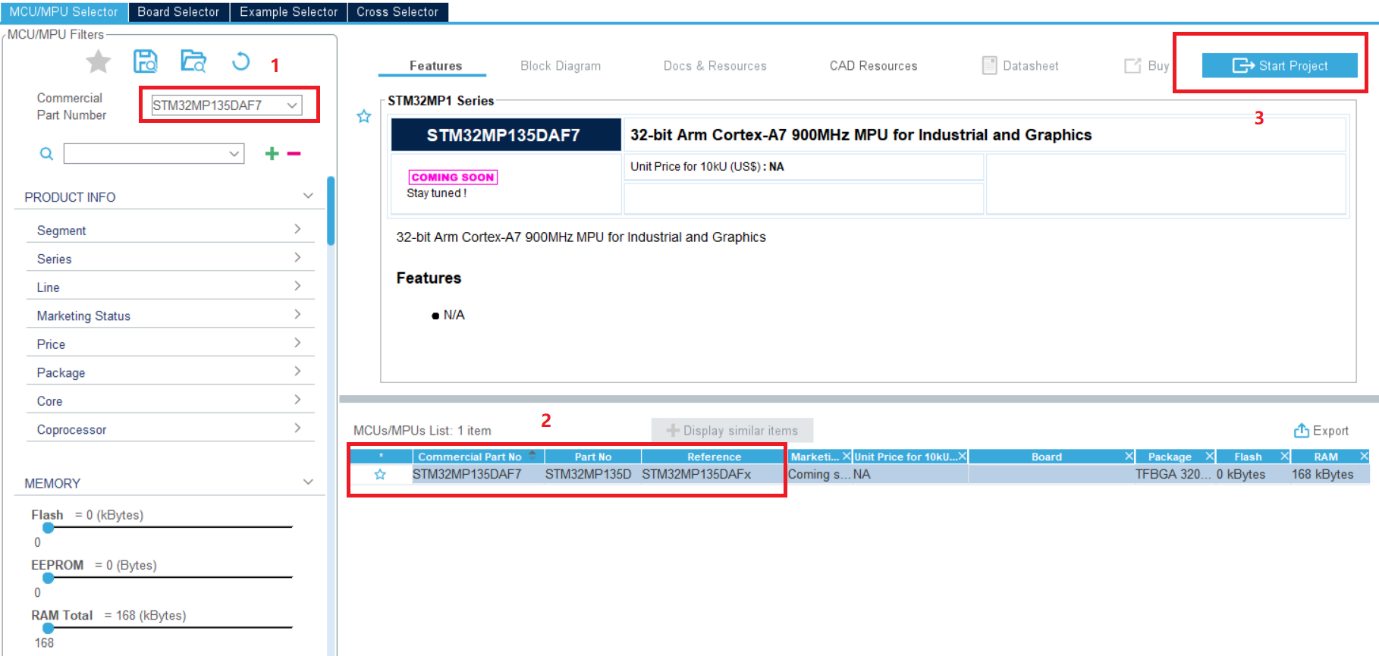Image resolution: width=1379 pixels, height=656 pixels.
Task: Export the MCU list
Action: tap(1321, 431)
